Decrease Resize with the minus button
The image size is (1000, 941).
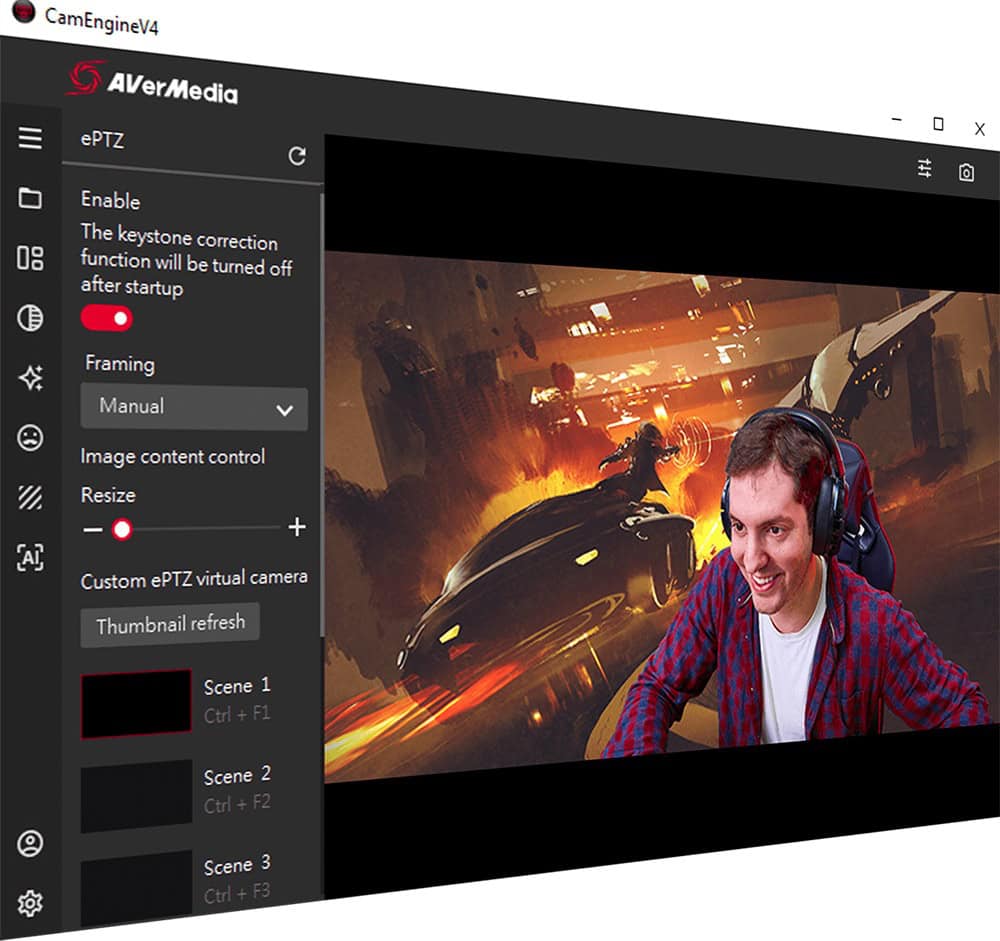tap(93, 529)
